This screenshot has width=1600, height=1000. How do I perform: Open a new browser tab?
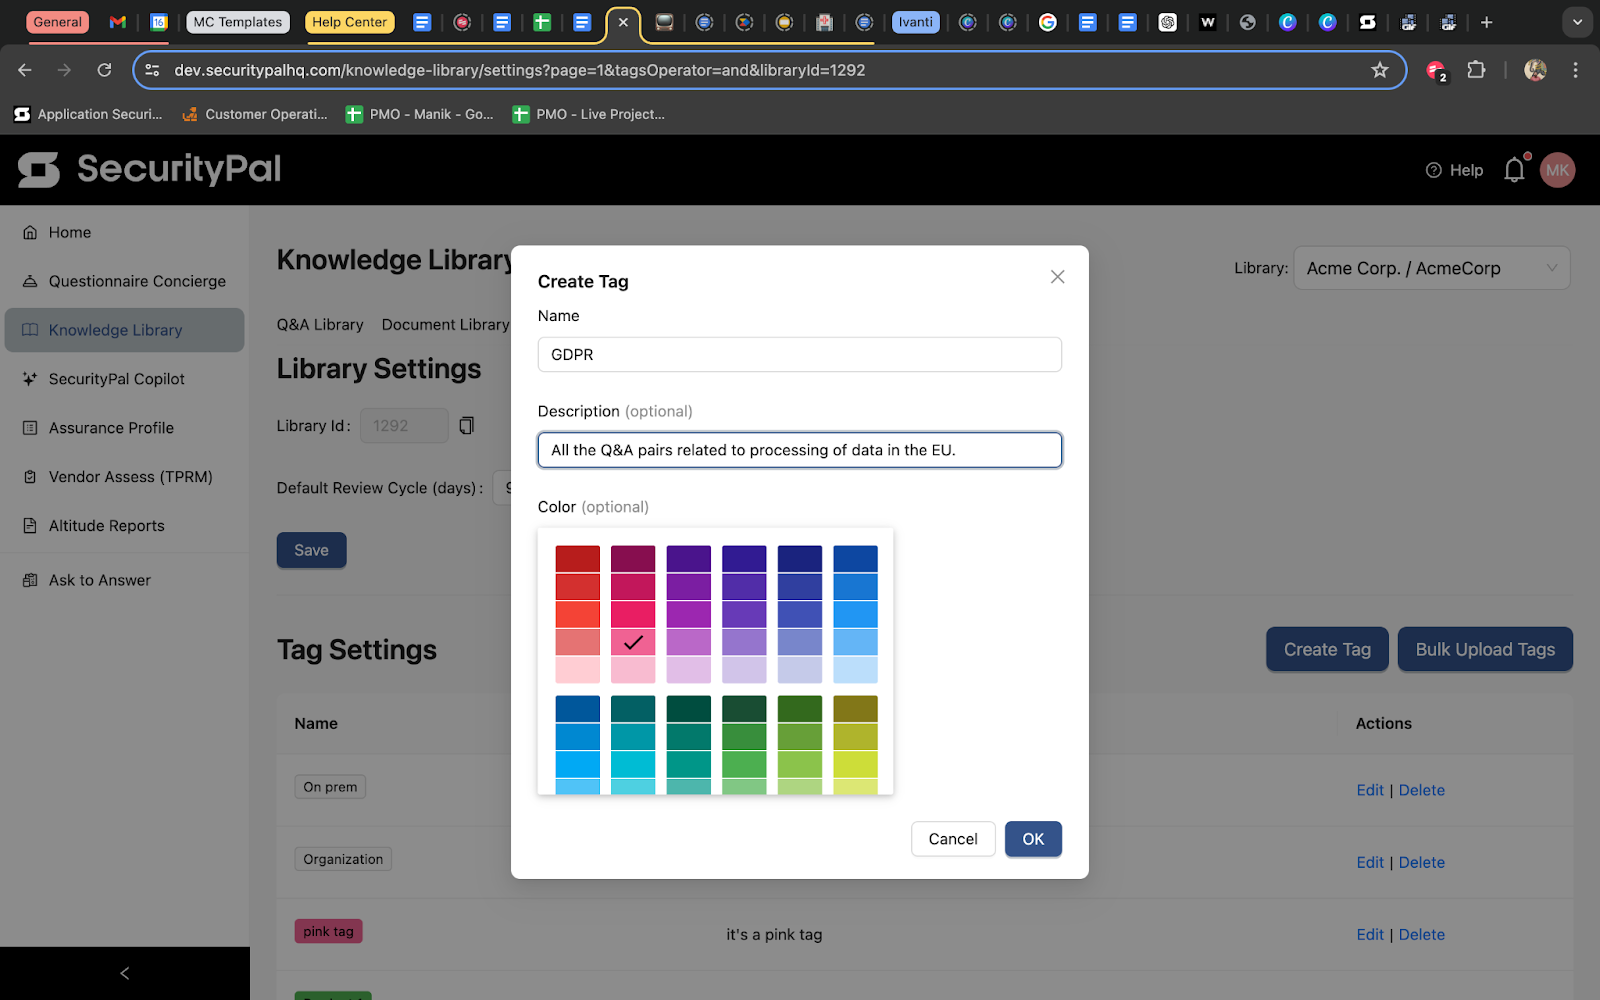coord(1487,22)
